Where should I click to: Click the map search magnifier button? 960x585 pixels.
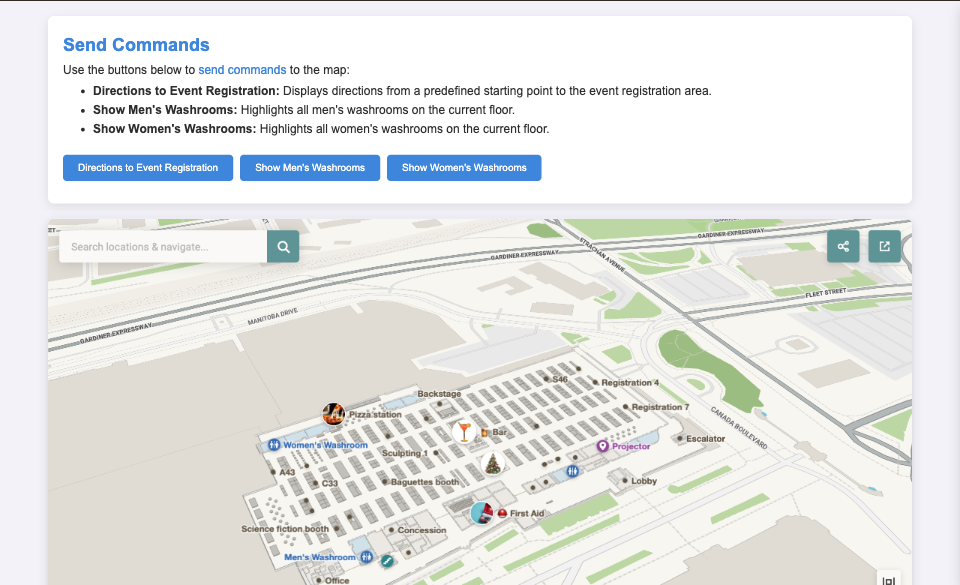point(283,247)
